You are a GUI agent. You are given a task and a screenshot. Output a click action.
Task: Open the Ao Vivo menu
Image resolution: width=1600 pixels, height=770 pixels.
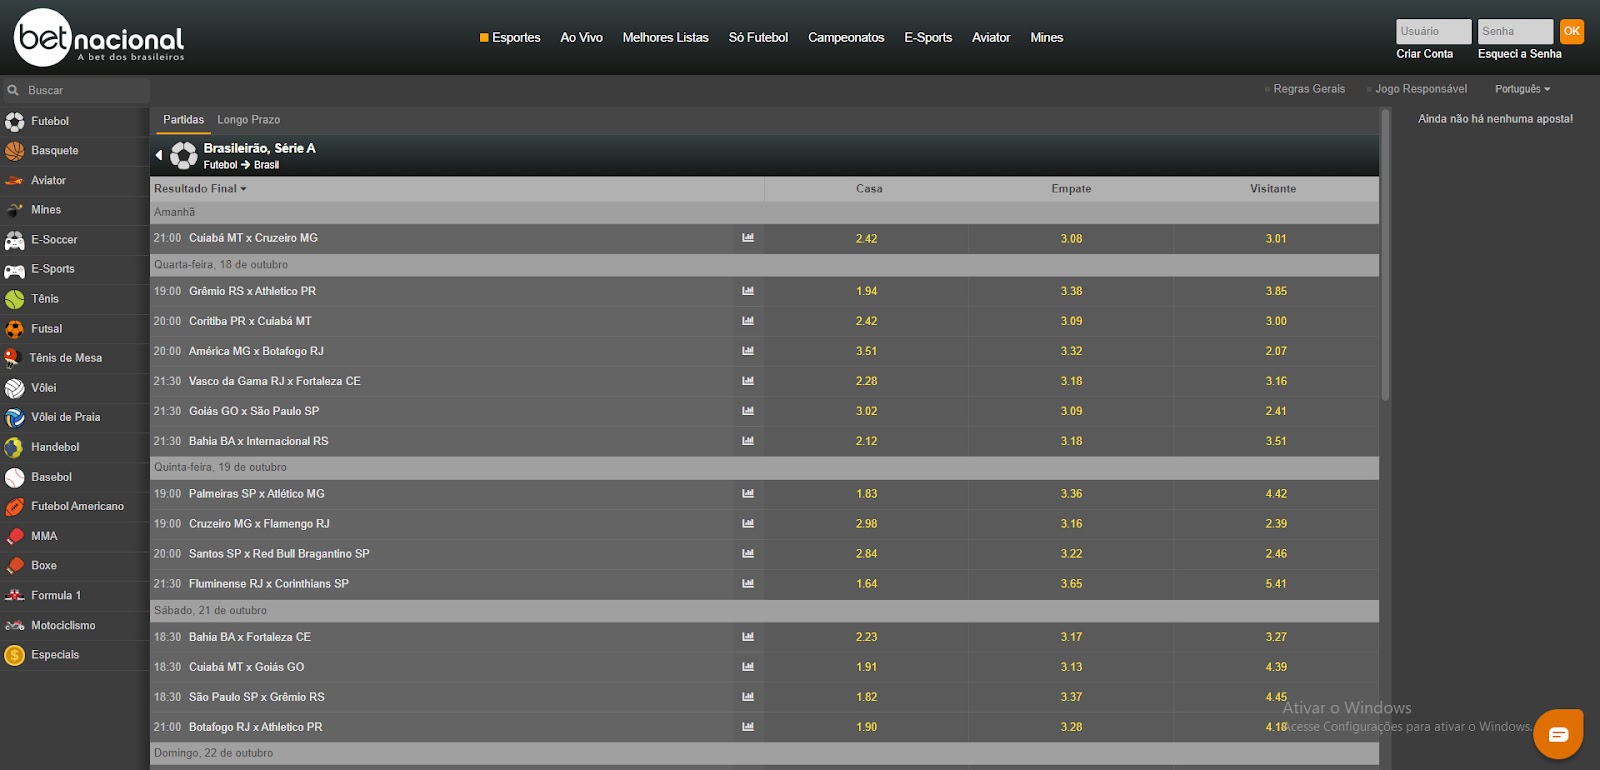(581, 38)
